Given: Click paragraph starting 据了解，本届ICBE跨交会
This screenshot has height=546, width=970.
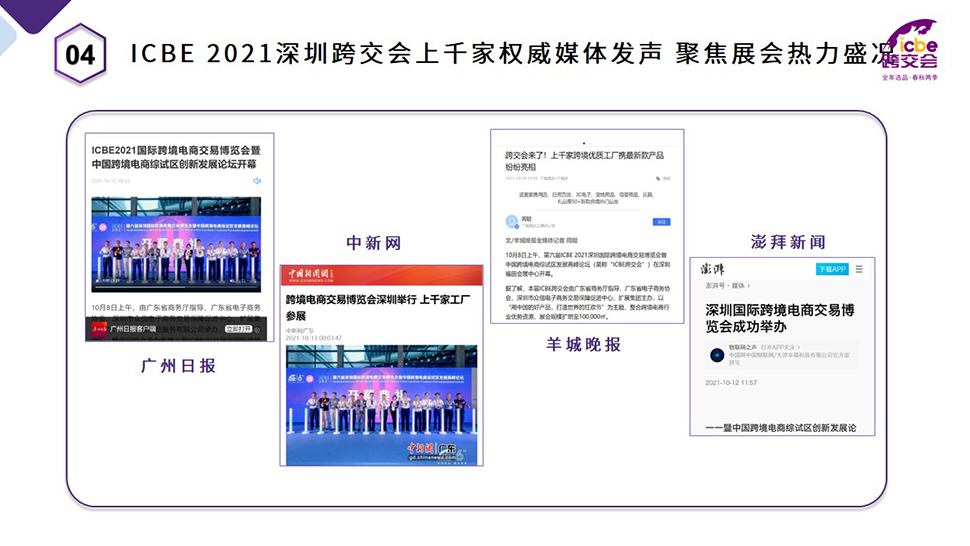Looking at the screenshot, I should tap(588, 302).
